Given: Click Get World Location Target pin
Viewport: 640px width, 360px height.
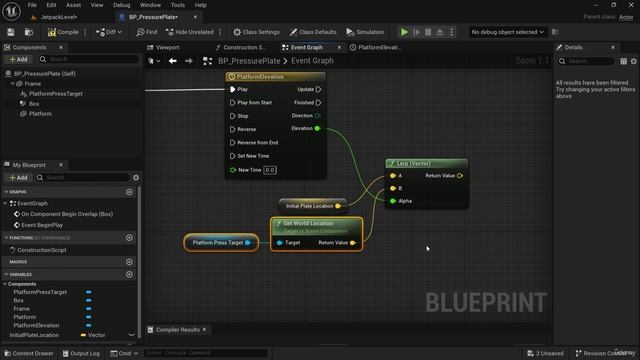Looking at the screenshot, I should 279,242.
